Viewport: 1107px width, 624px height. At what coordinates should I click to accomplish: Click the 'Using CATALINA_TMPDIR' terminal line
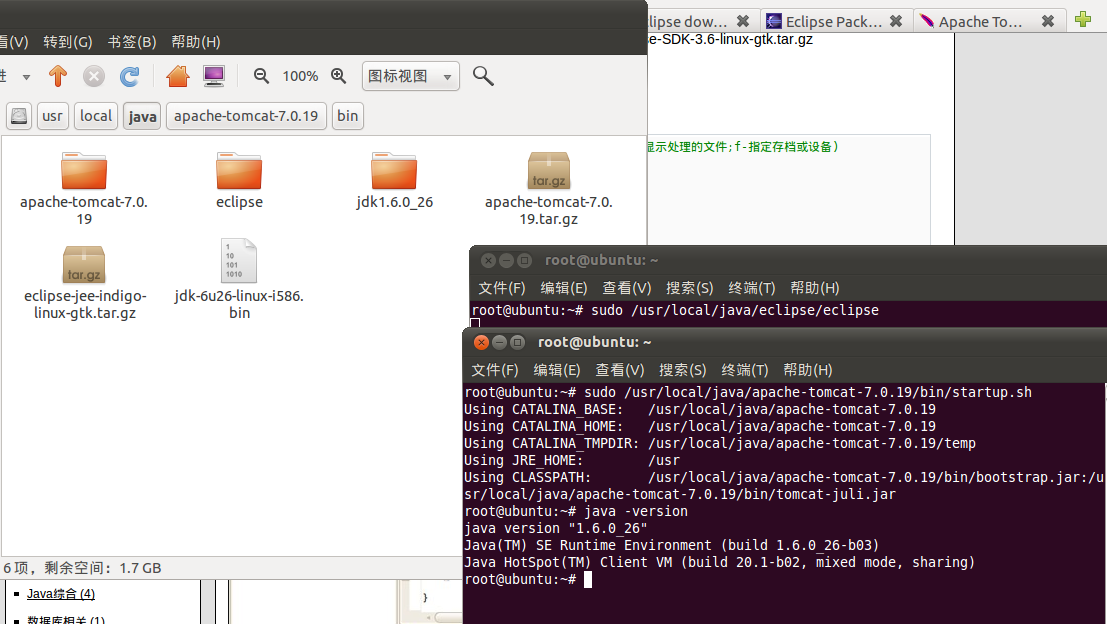click(719, 444)
